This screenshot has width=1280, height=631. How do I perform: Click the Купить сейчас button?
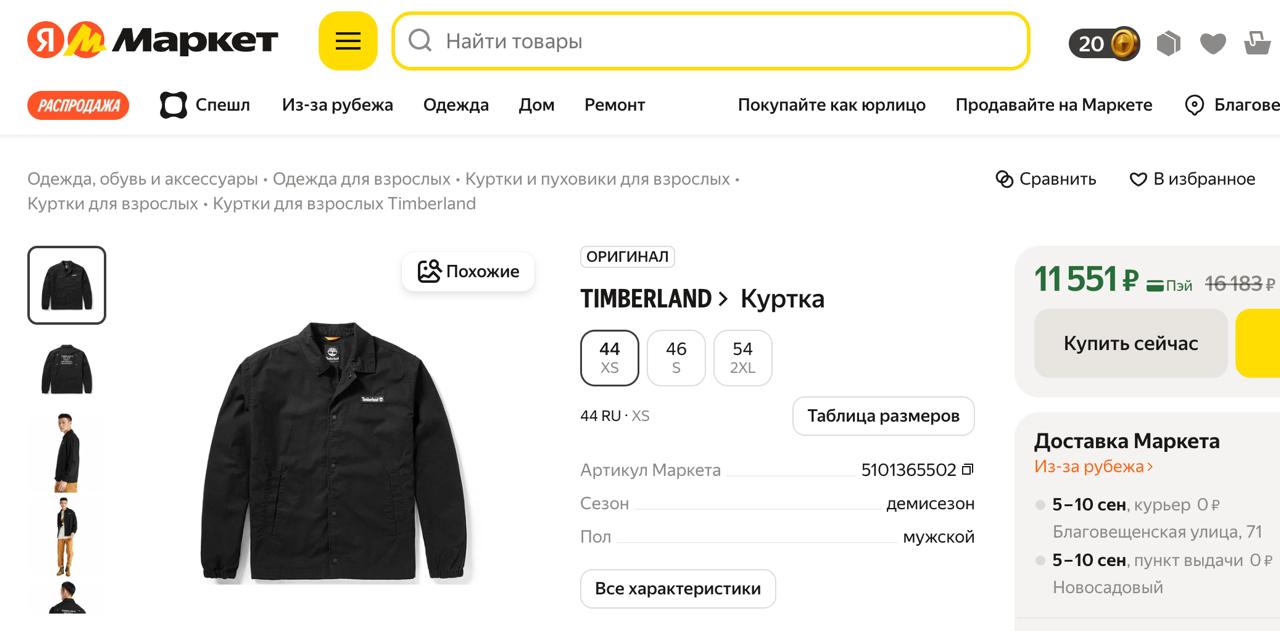pyautogui.click(x=1131, y=343)
